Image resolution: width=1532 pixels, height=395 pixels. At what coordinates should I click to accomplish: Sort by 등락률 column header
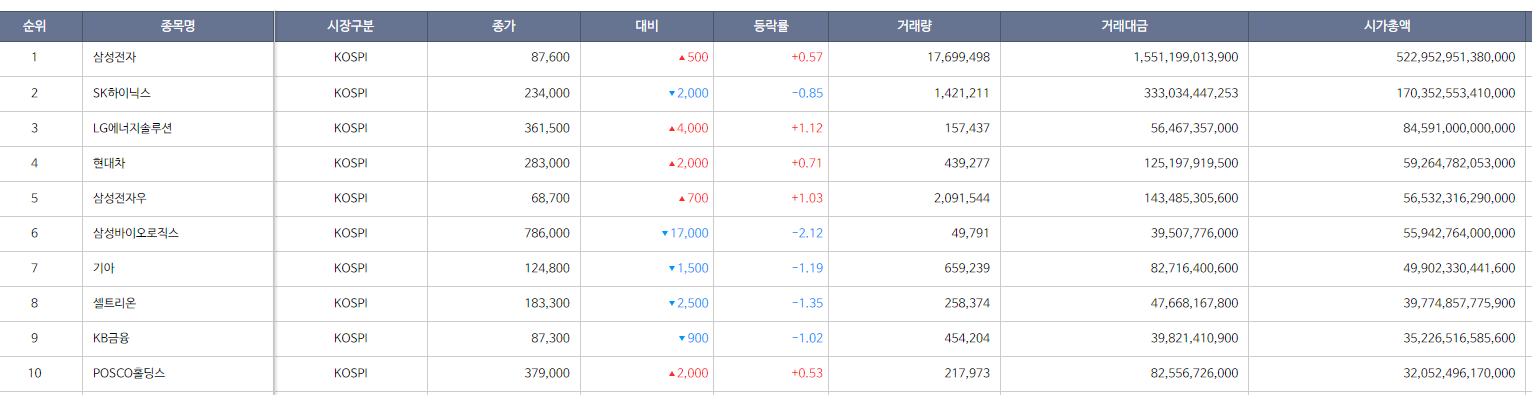coord(771,26)
